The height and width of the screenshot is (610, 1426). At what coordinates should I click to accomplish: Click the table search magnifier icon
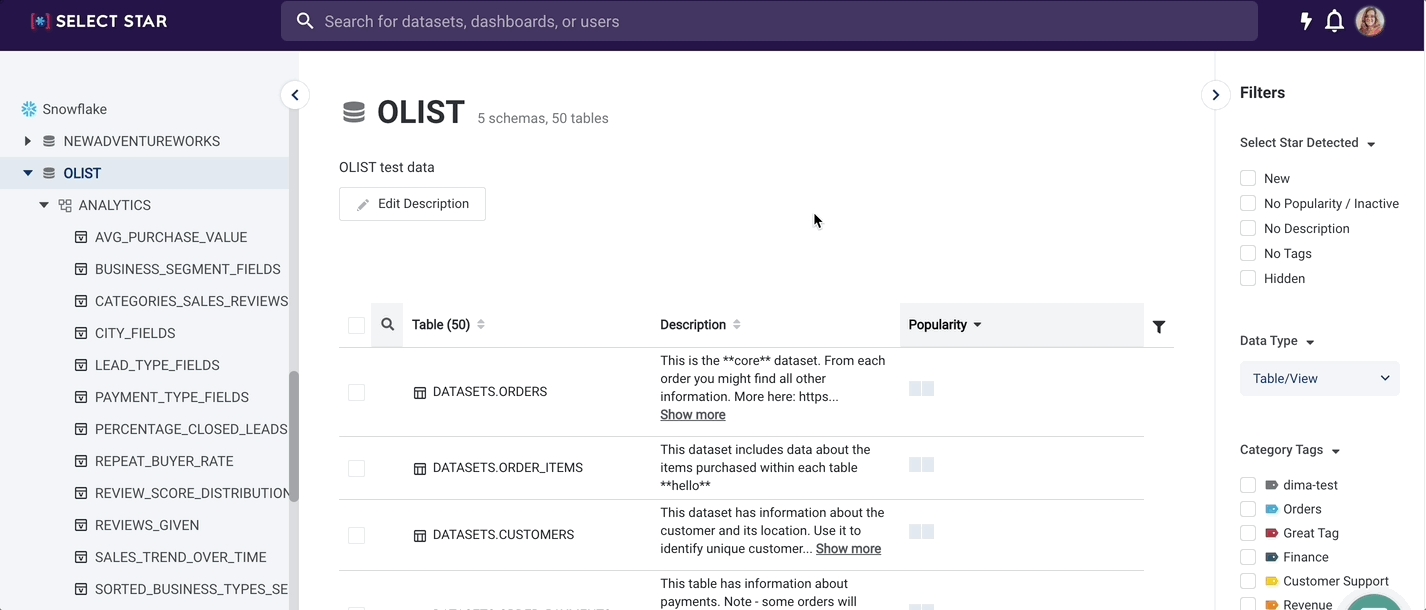pyautogui.click(x=387, y=325)
